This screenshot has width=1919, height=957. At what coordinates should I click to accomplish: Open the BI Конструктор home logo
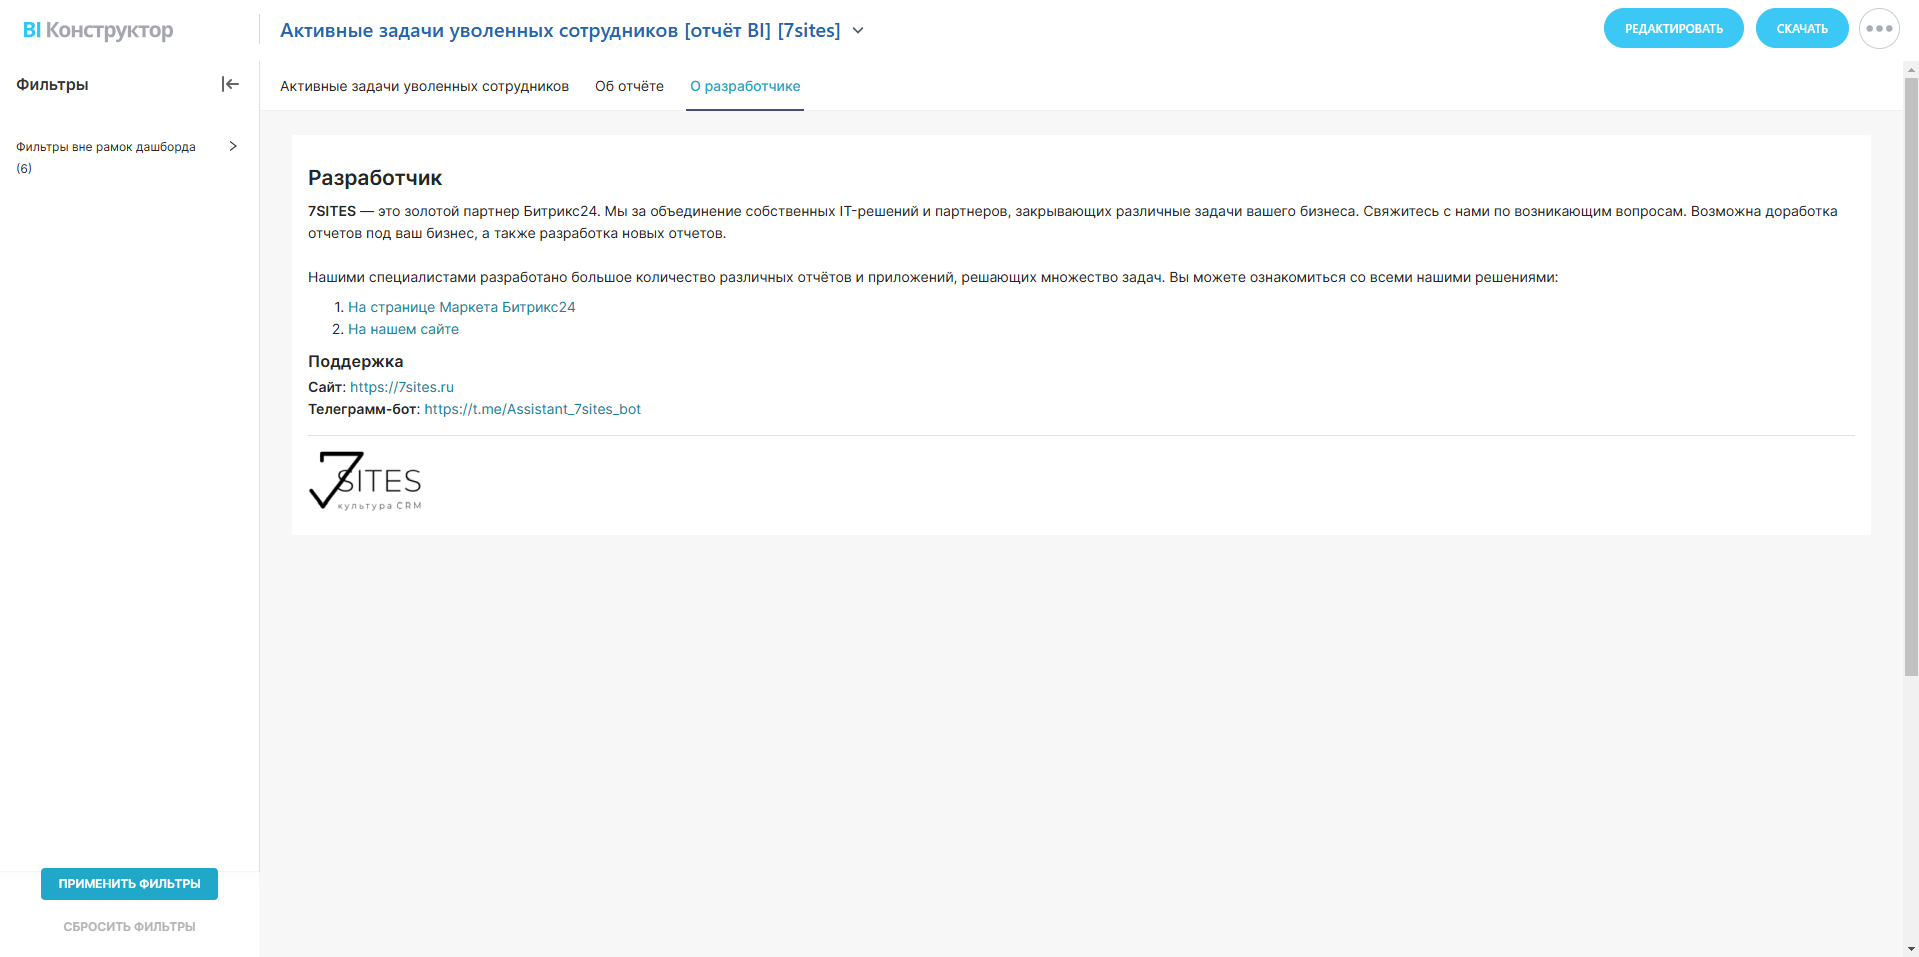(x=98, y=30)
